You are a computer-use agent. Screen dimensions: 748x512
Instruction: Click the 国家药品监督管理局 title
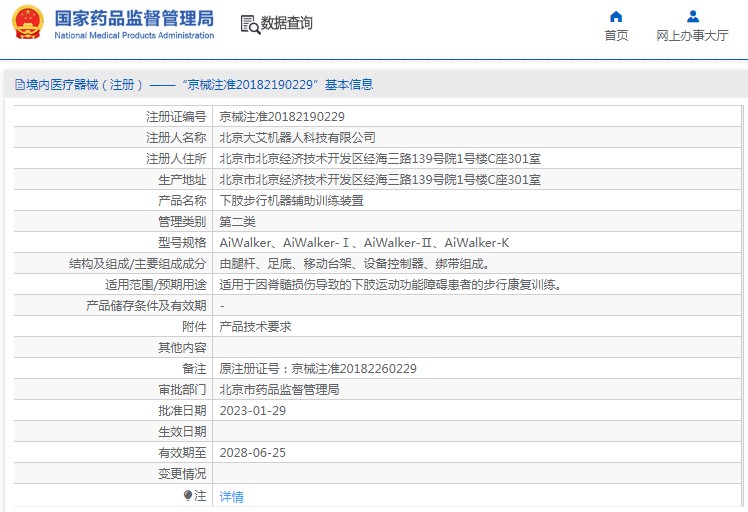point(134,18)
